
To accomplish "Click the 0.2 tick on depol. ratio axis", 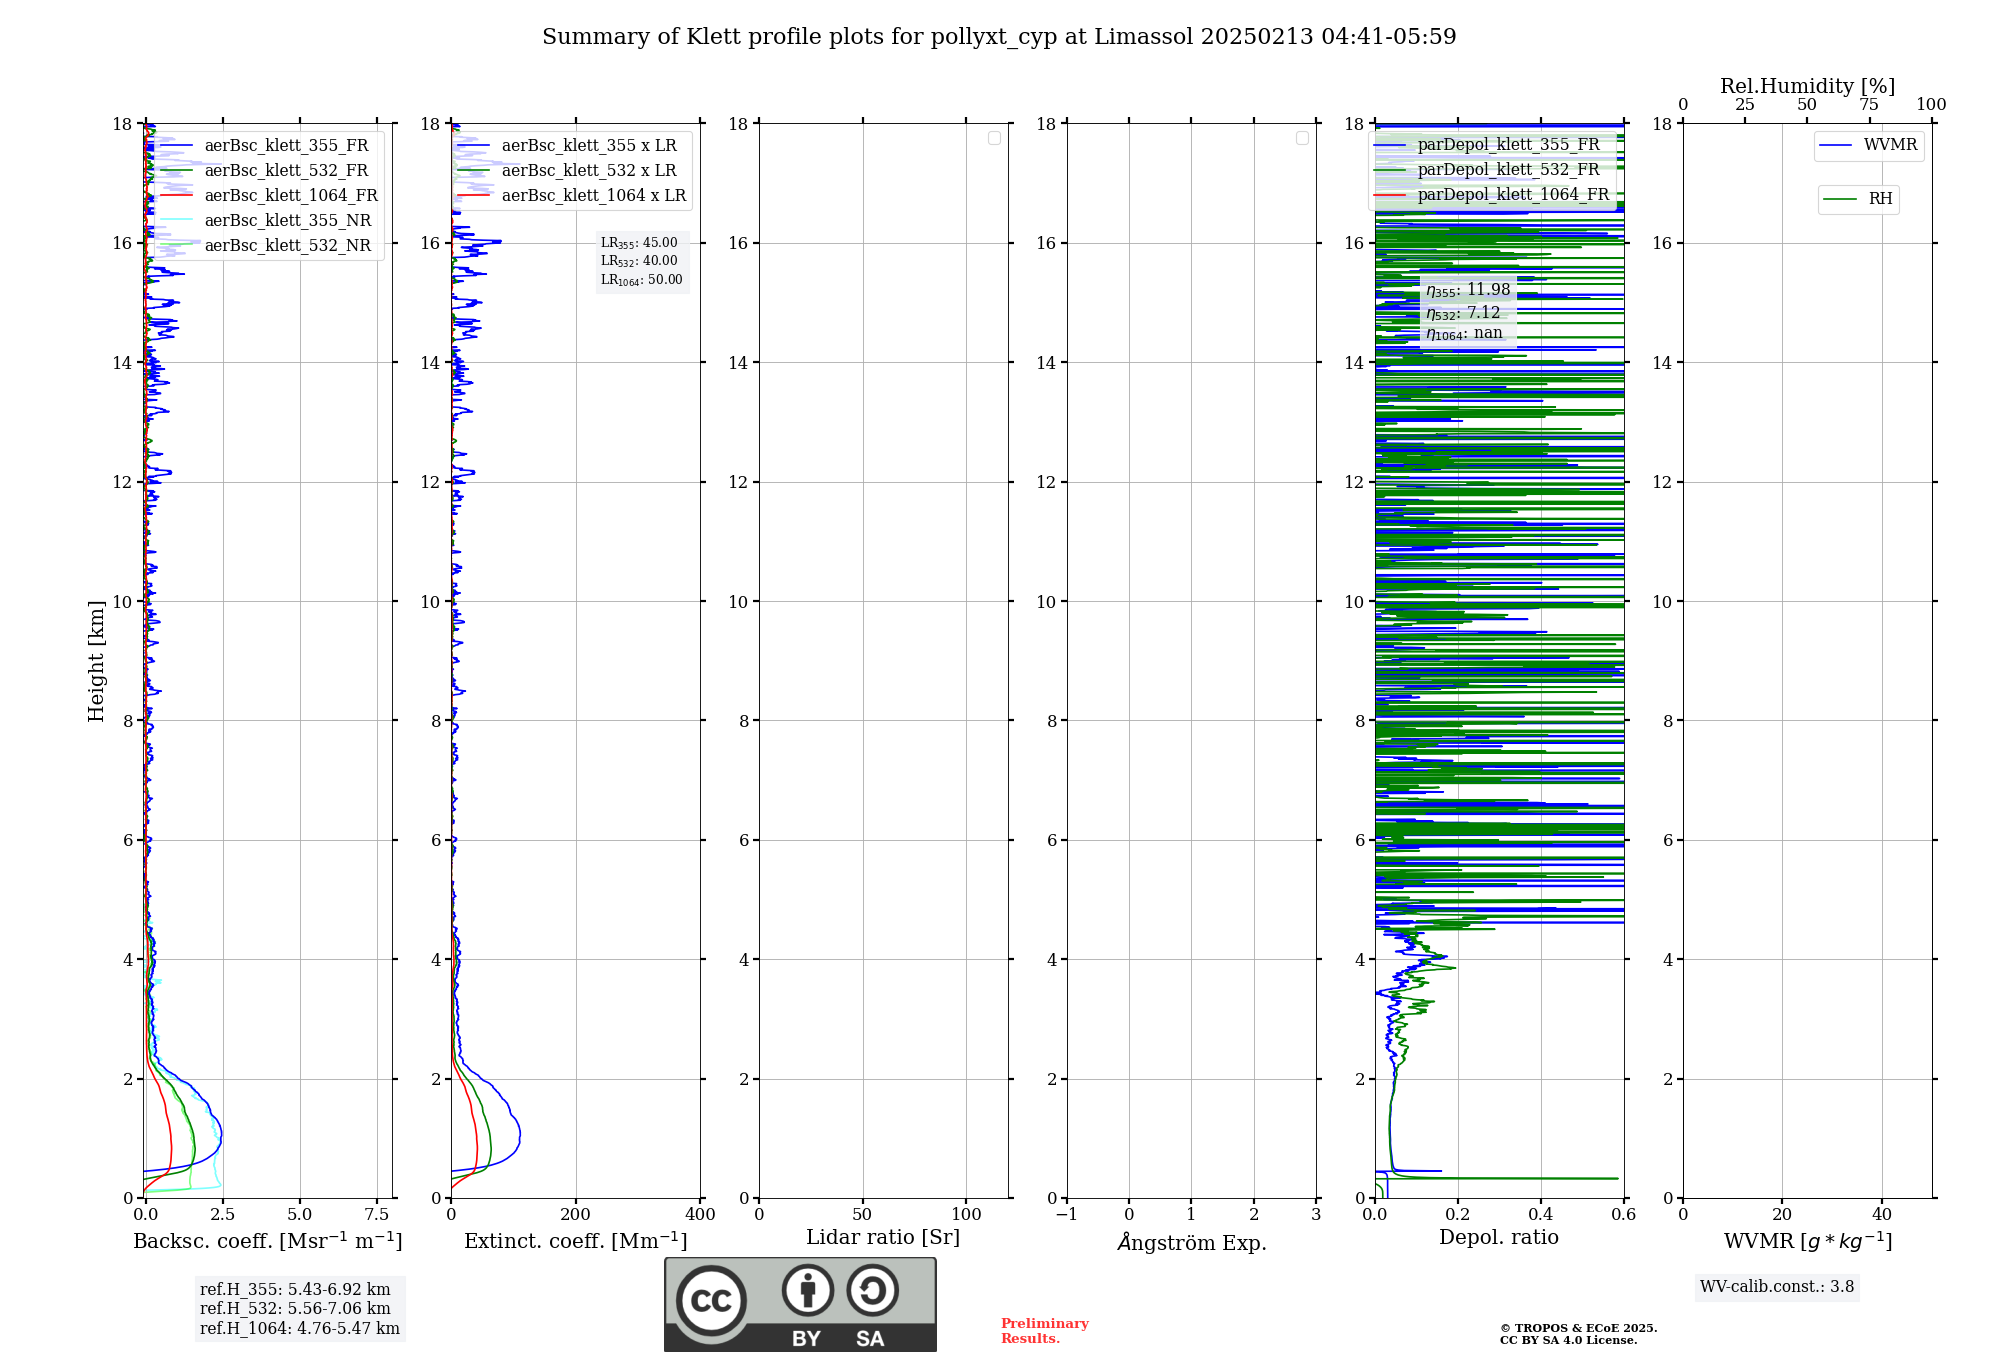I will (1458, 1215).
